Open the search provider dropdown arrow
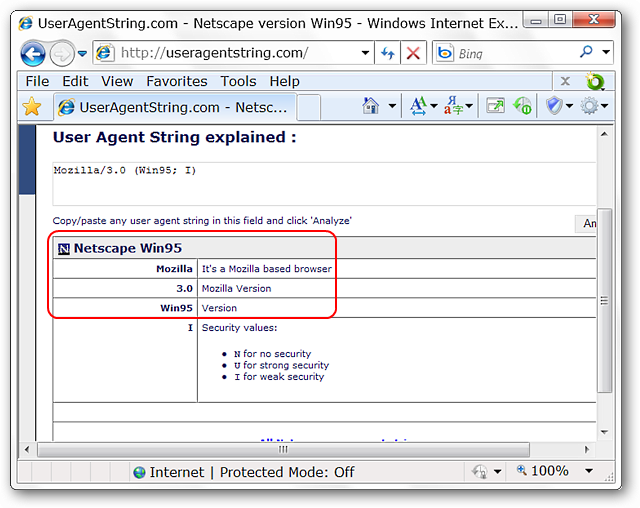This screenshot has width=640, height=508. [606, 52]
